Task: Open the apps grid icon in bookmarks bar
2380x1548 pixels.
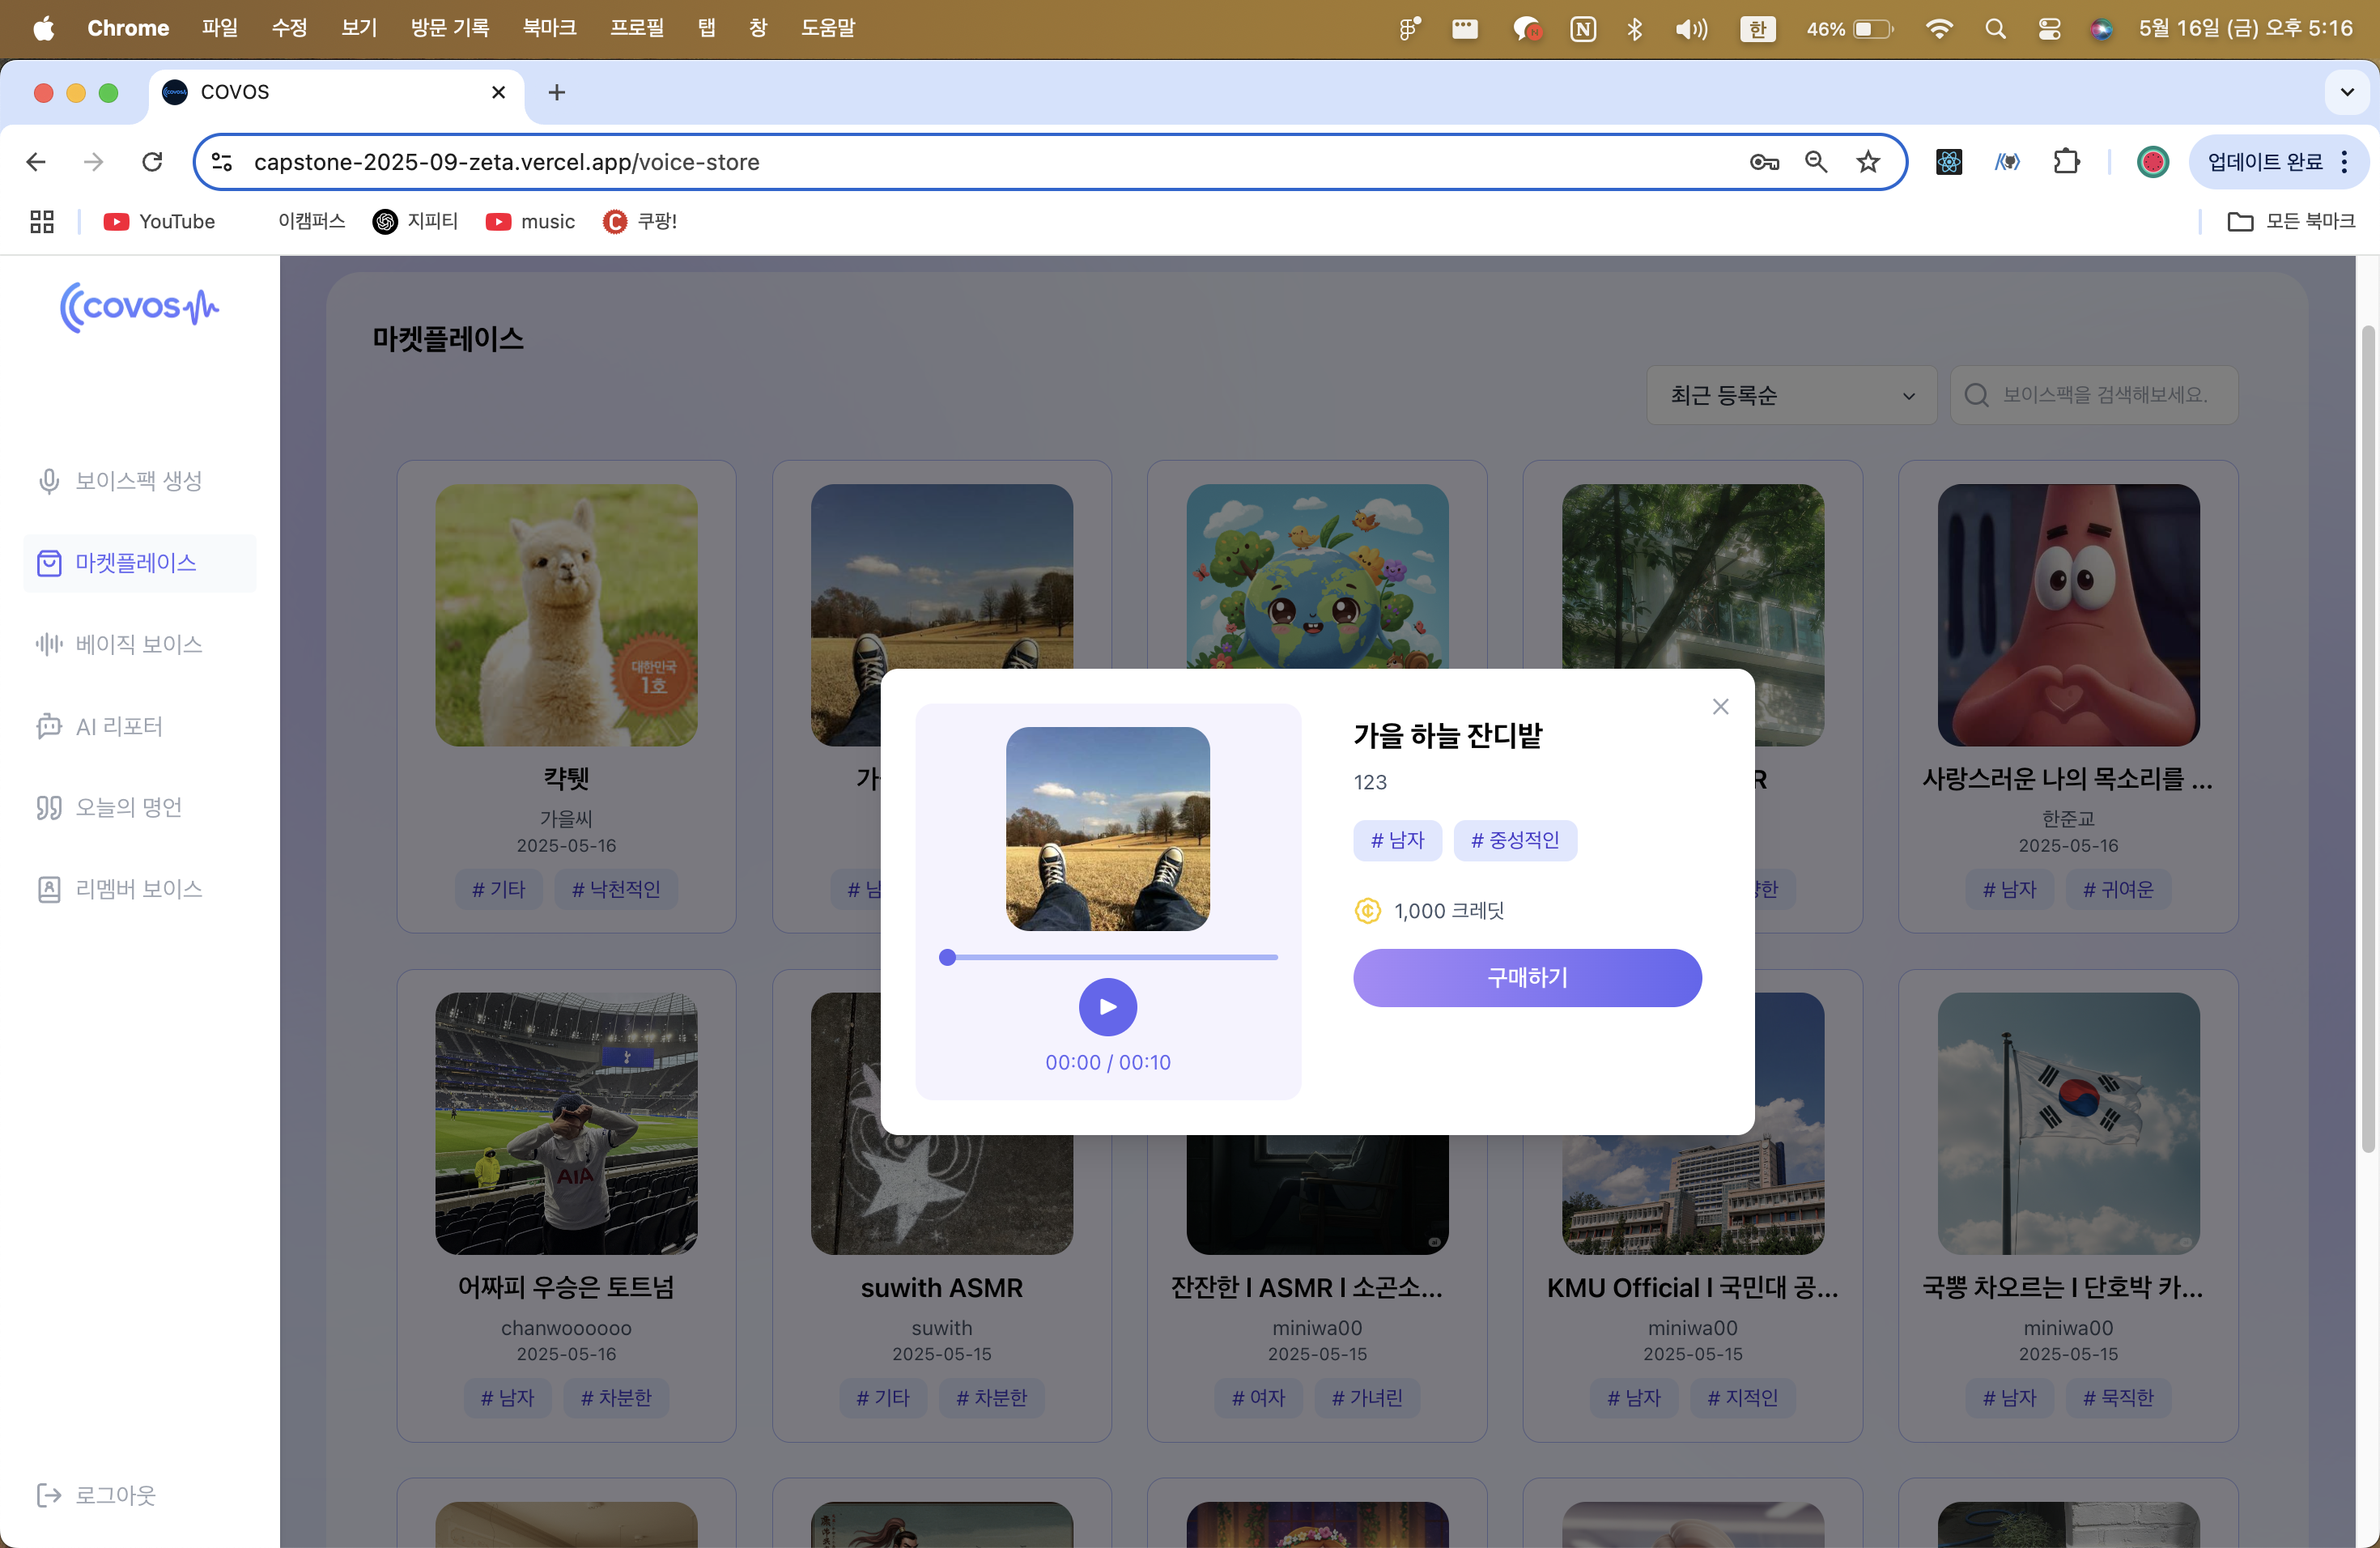Action: point(42,221)
